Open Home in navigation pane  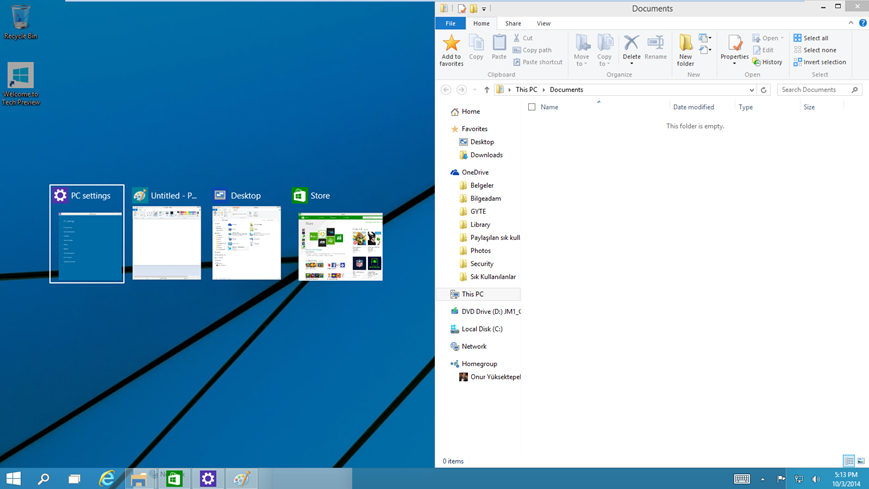click(465, 111)
